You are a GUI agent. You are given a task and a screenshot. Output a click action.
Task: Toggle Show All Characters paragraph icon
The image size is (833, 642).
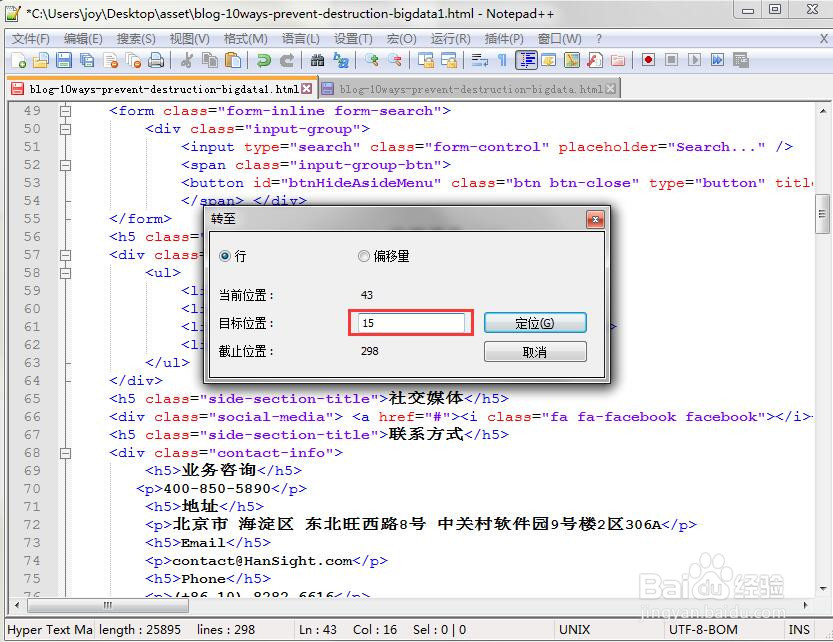502,61
